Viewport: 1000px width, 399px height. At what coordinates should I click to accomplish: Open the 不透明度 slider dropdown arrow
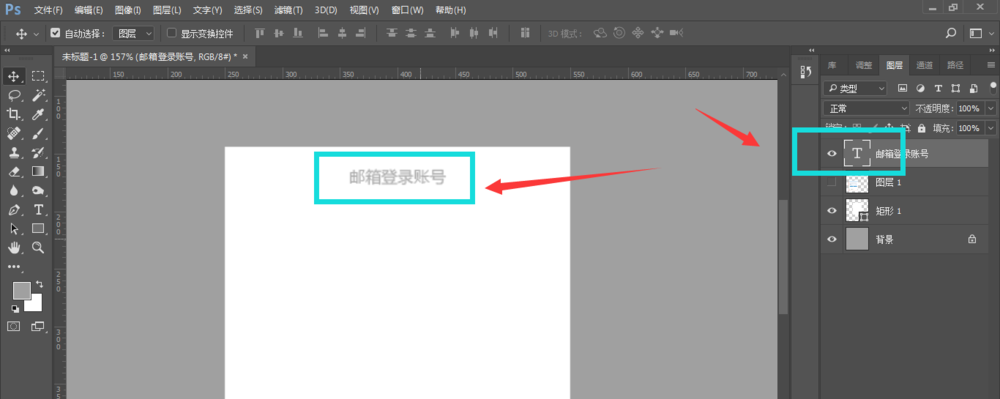click(x=990, y=109)
